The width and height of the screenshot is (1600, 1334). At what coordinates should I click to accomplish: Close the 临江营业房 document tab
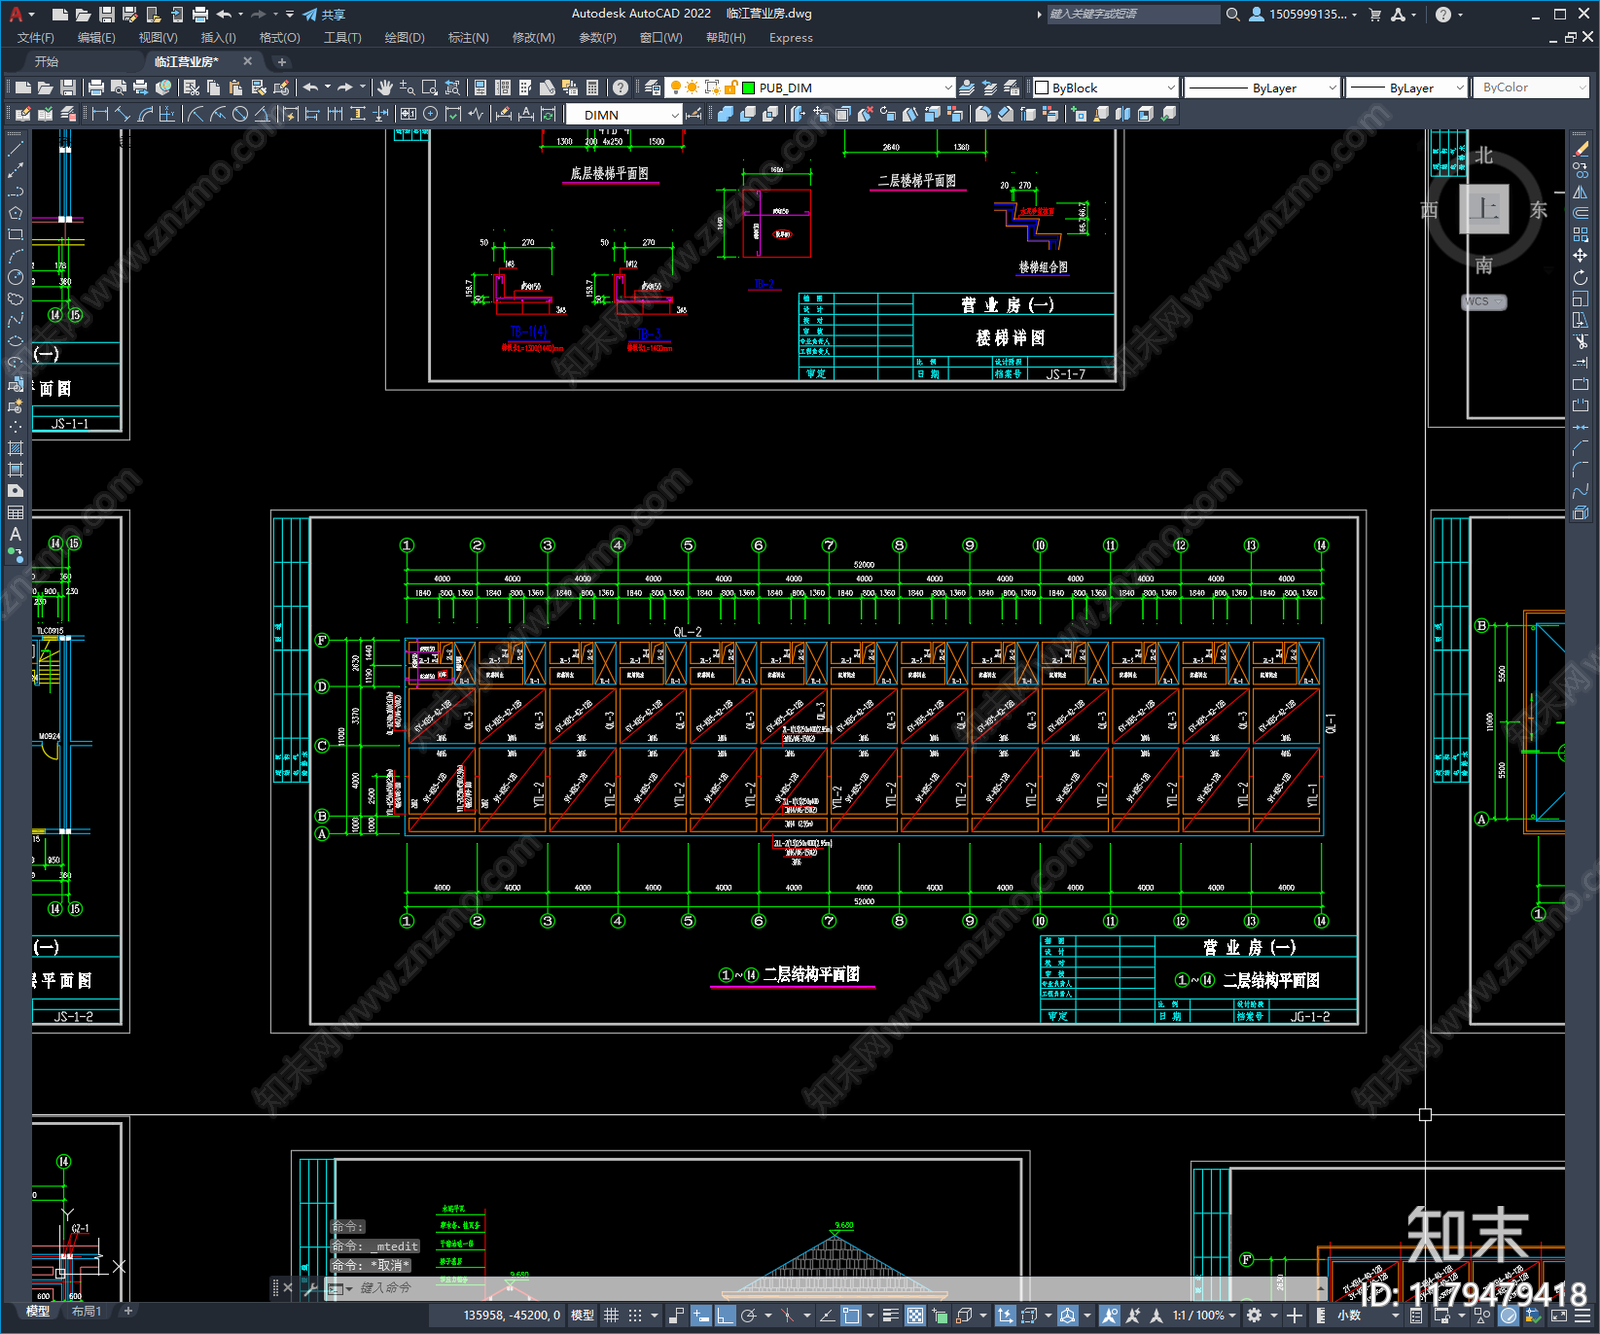248,62
